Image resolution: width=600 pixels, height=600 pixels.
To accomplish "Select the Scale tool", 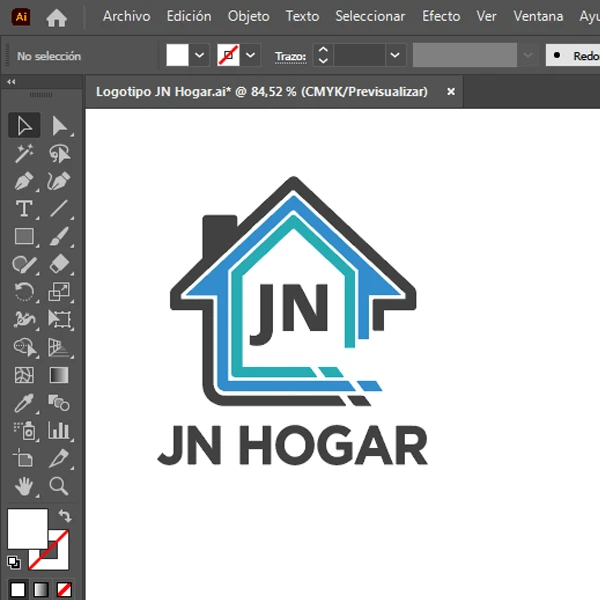I will click(59, 292).
